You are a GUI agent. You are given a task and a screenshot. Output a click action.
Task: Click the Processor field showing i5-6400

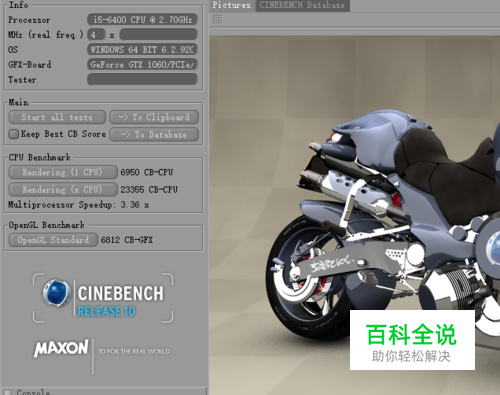coord(142,20)
